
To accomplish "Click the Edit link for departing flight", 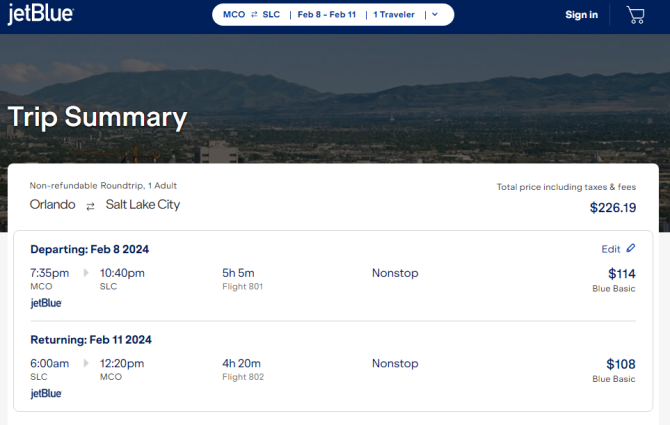I will (611, 249).
